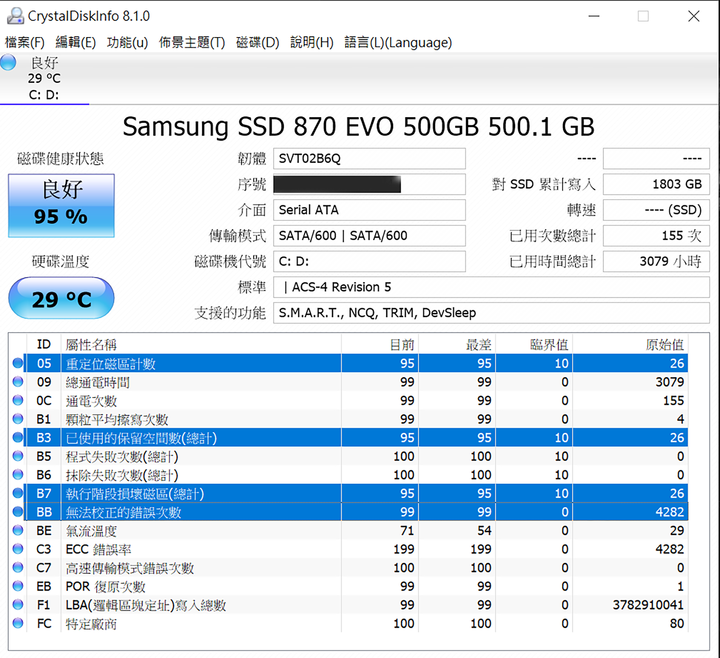Click the firmware field SVT02B6Q

[x=369, y=158]
